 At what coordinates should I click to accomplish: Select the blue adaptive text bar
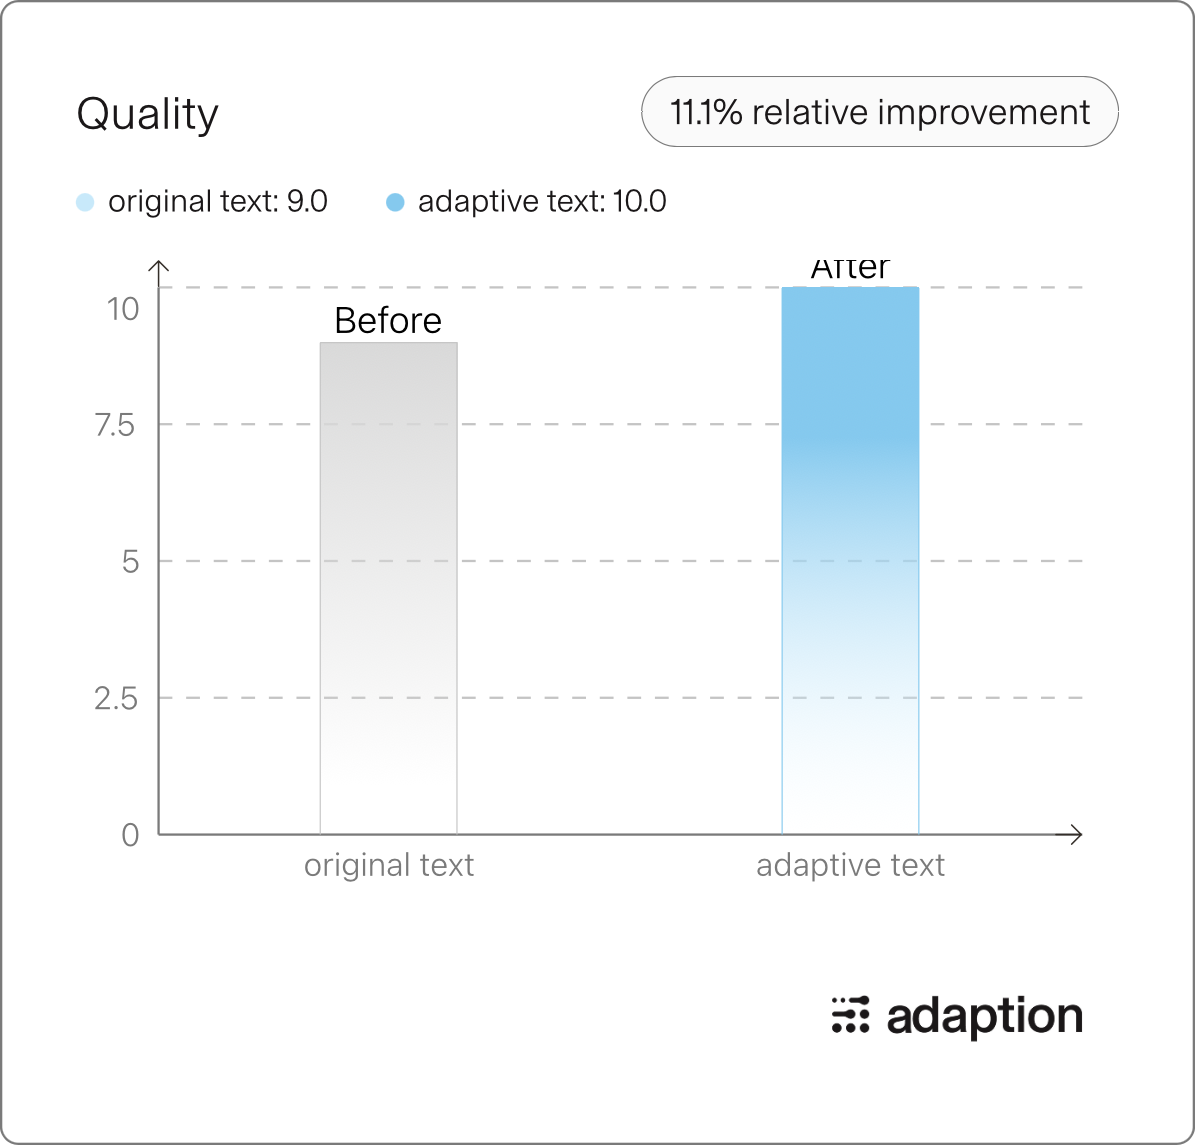point(851,561)
